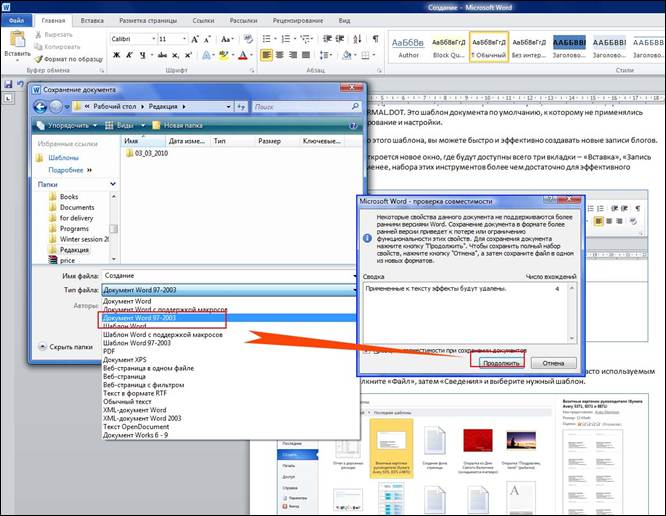This screenshot has width=666, height=516.
Task: Click the Format Painter (Формат по образцу) icon
Action: (39, 59)
